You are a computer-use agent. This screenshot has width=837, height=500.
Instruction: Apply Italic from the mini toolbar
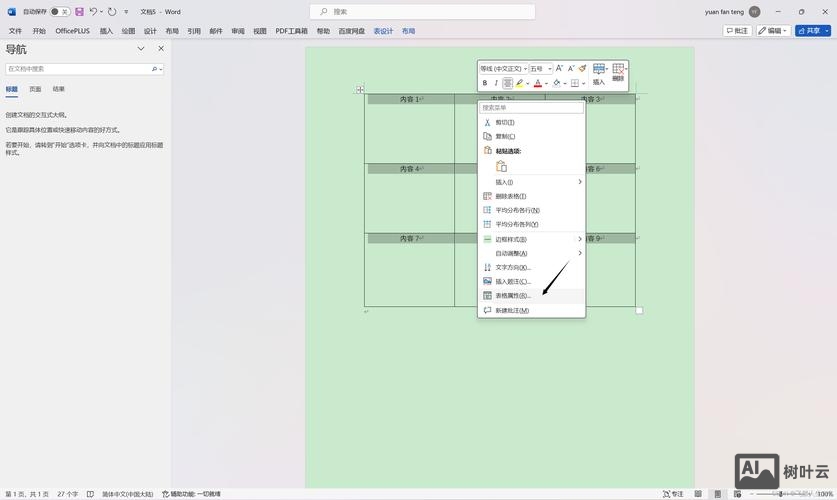click(496, 83)
